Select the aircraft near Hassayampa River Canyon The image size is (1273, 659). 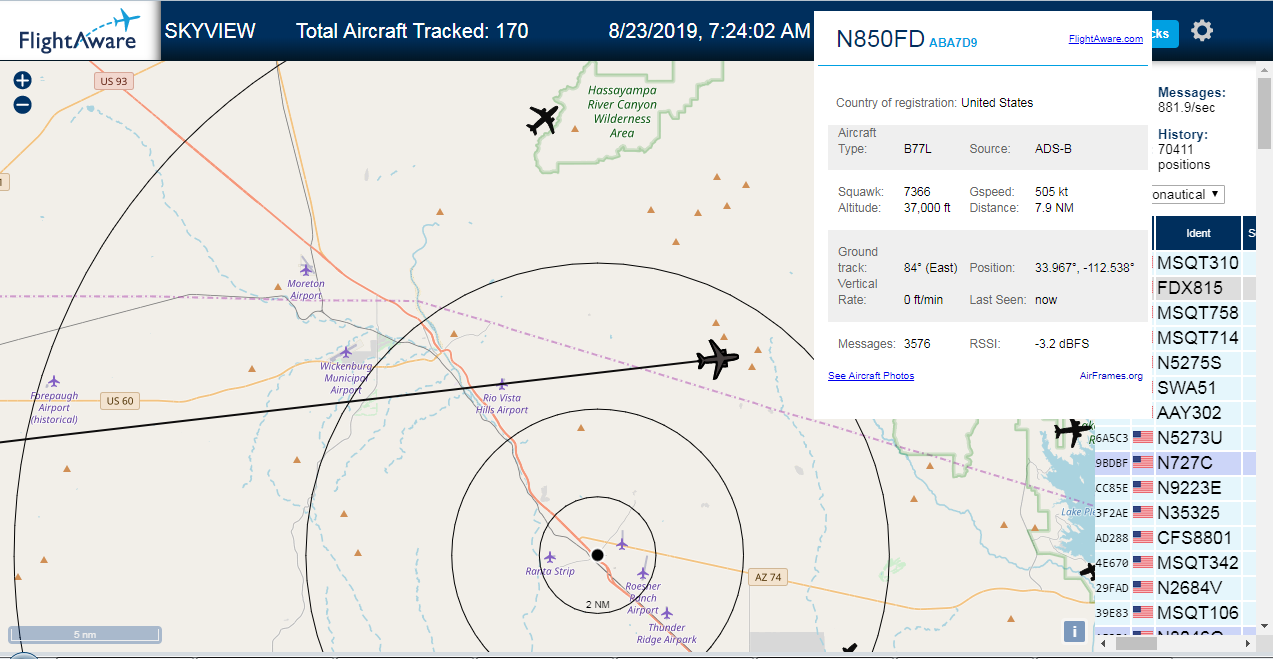[543, 120]
